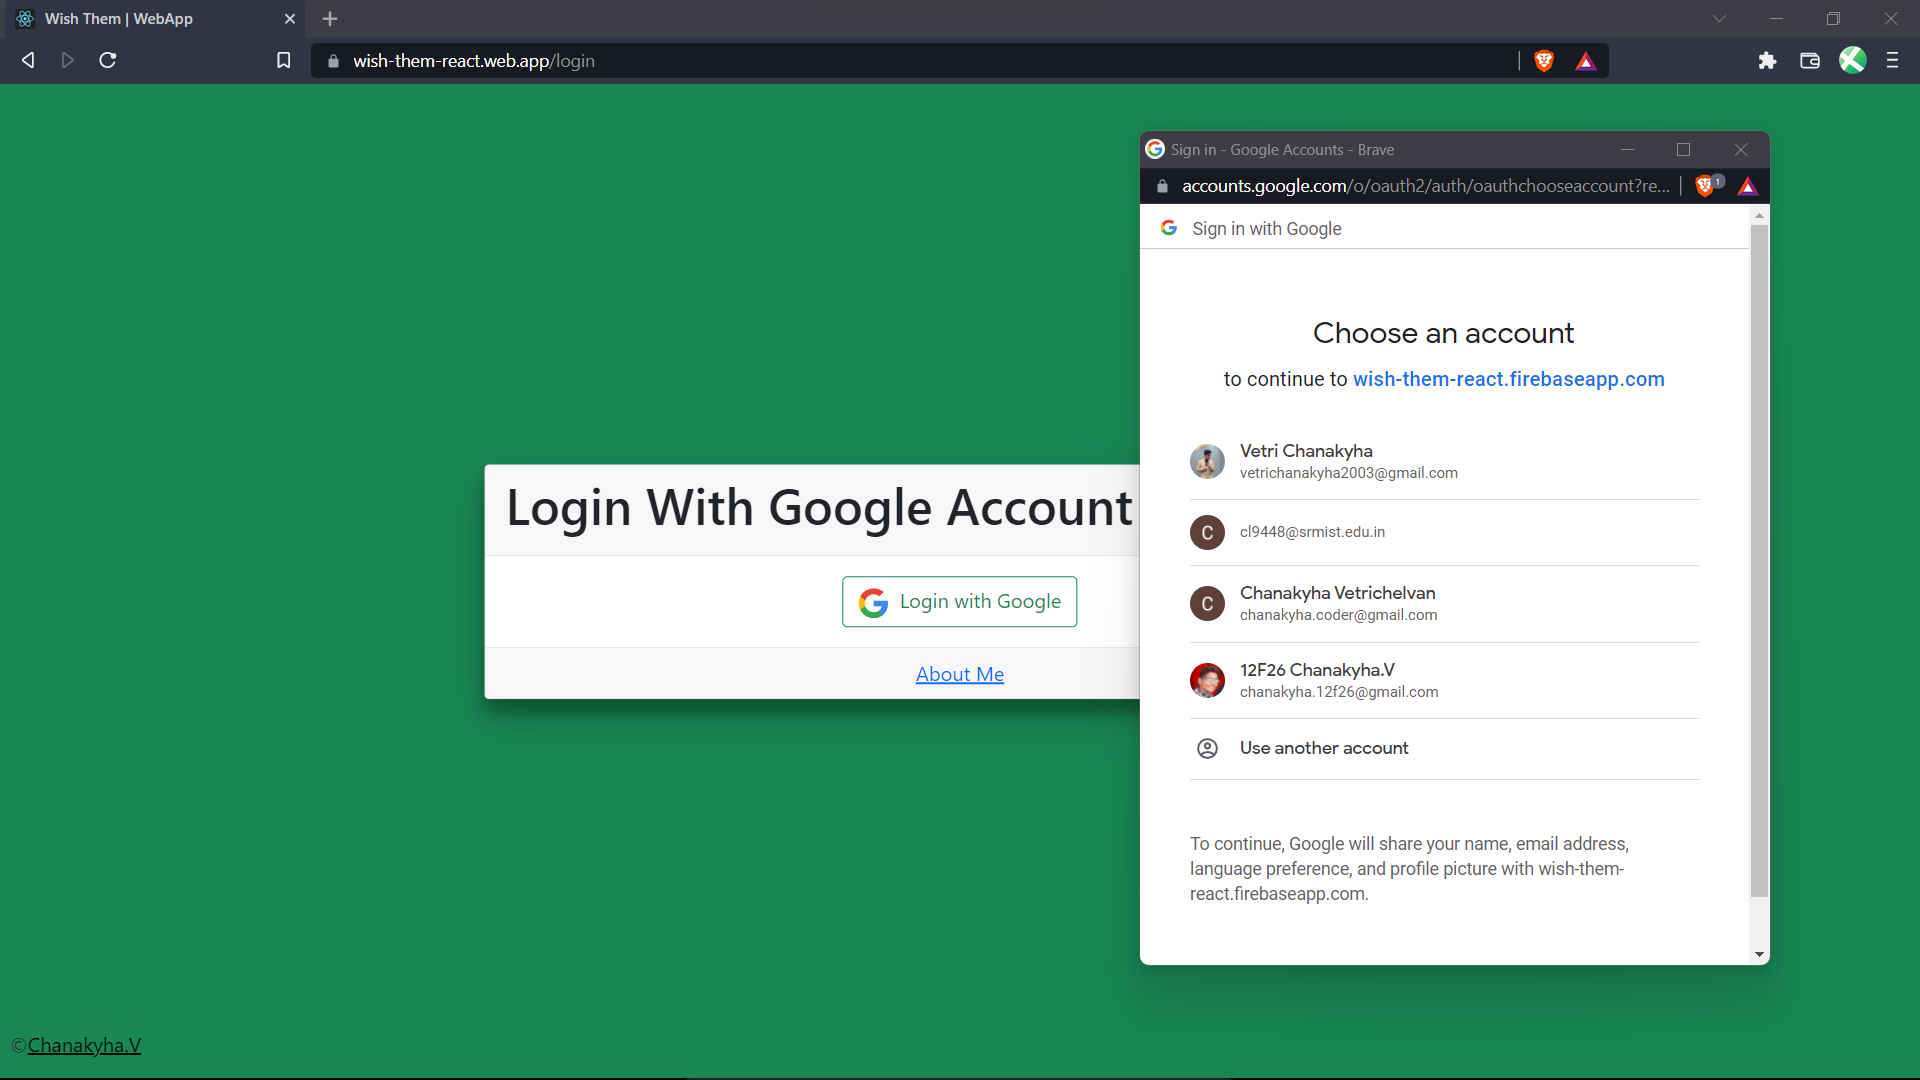Image resolution: width=1920 pixels, height=1080 pixels.
Task: Open the browser profile avatar
Action: pos(1852,61)
